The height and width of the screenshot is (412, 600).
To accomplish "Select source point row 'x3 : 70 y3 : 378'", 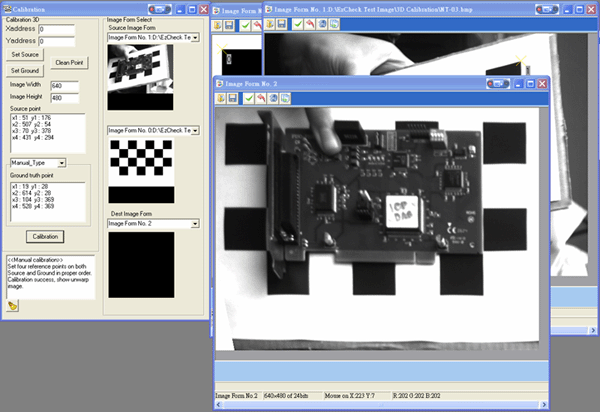I will [x=31, y=131].
